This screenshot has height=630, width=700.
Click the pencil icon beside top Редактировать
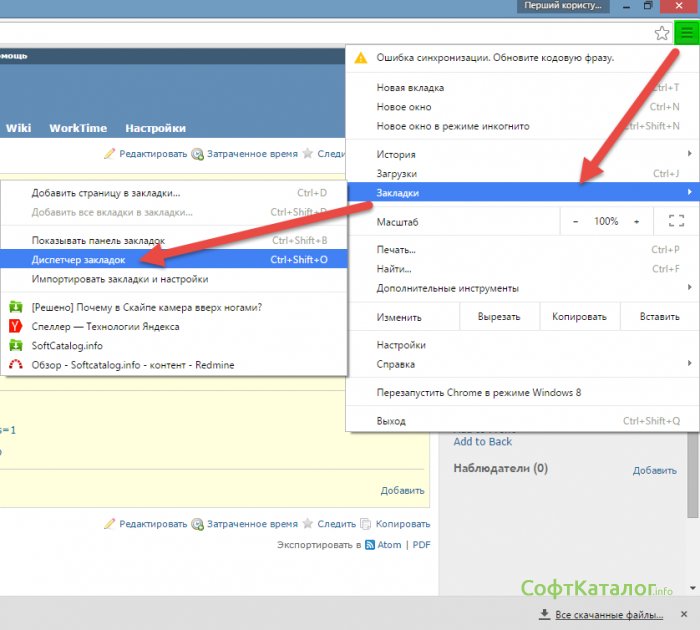110,154
